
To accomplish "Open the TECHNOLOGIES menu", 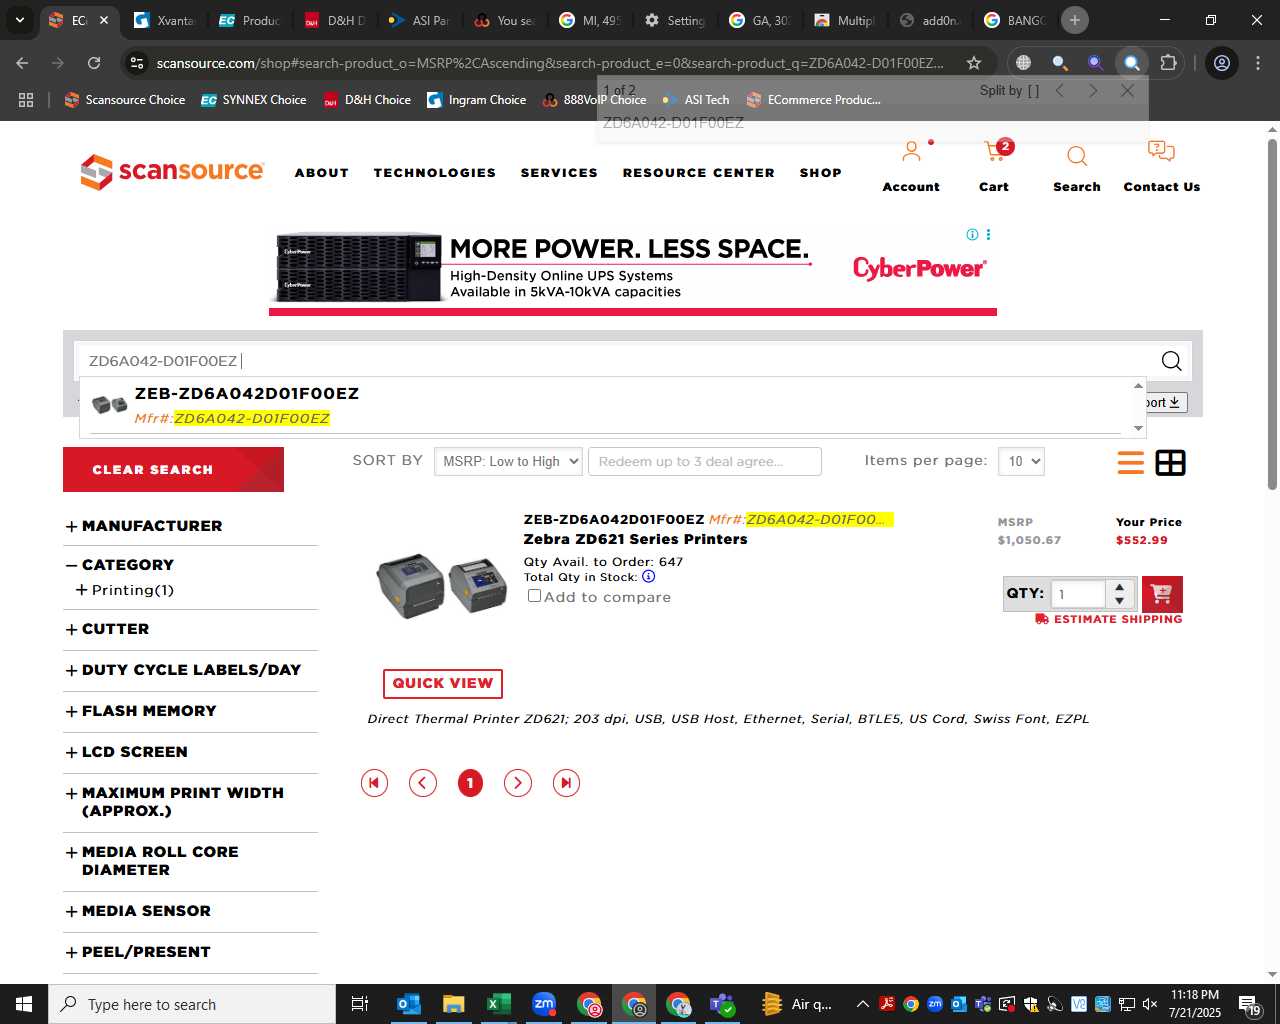I will point(435,173).
